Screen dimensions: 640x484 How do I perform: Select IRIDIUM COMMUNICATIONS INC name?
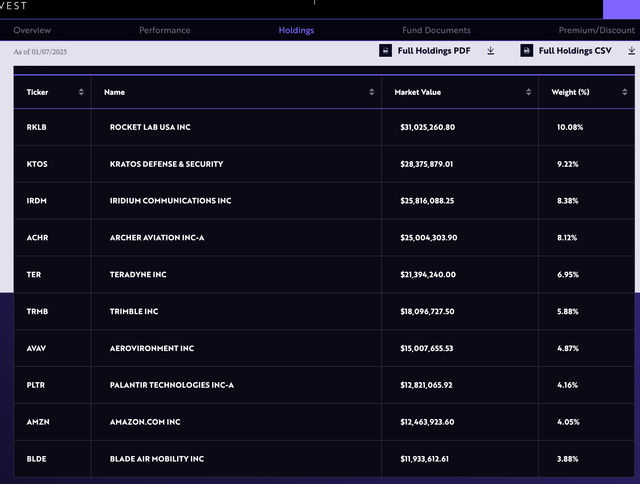click(x=170, y=201)
